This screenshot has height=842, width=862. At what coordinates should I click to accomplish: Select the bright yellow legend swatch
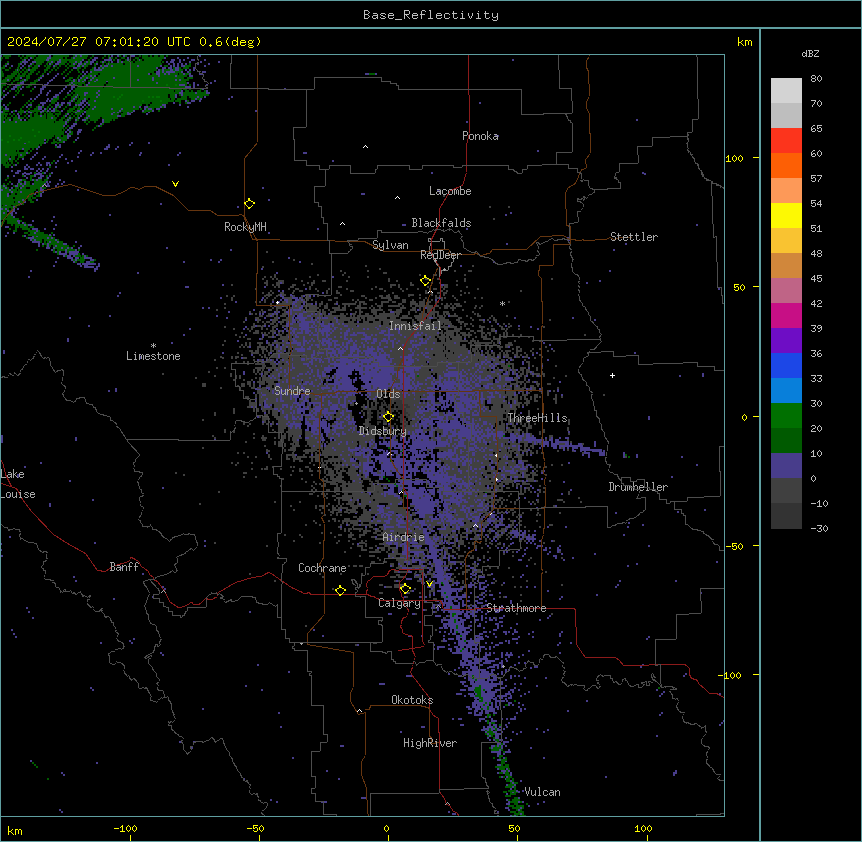click(786, 215)
